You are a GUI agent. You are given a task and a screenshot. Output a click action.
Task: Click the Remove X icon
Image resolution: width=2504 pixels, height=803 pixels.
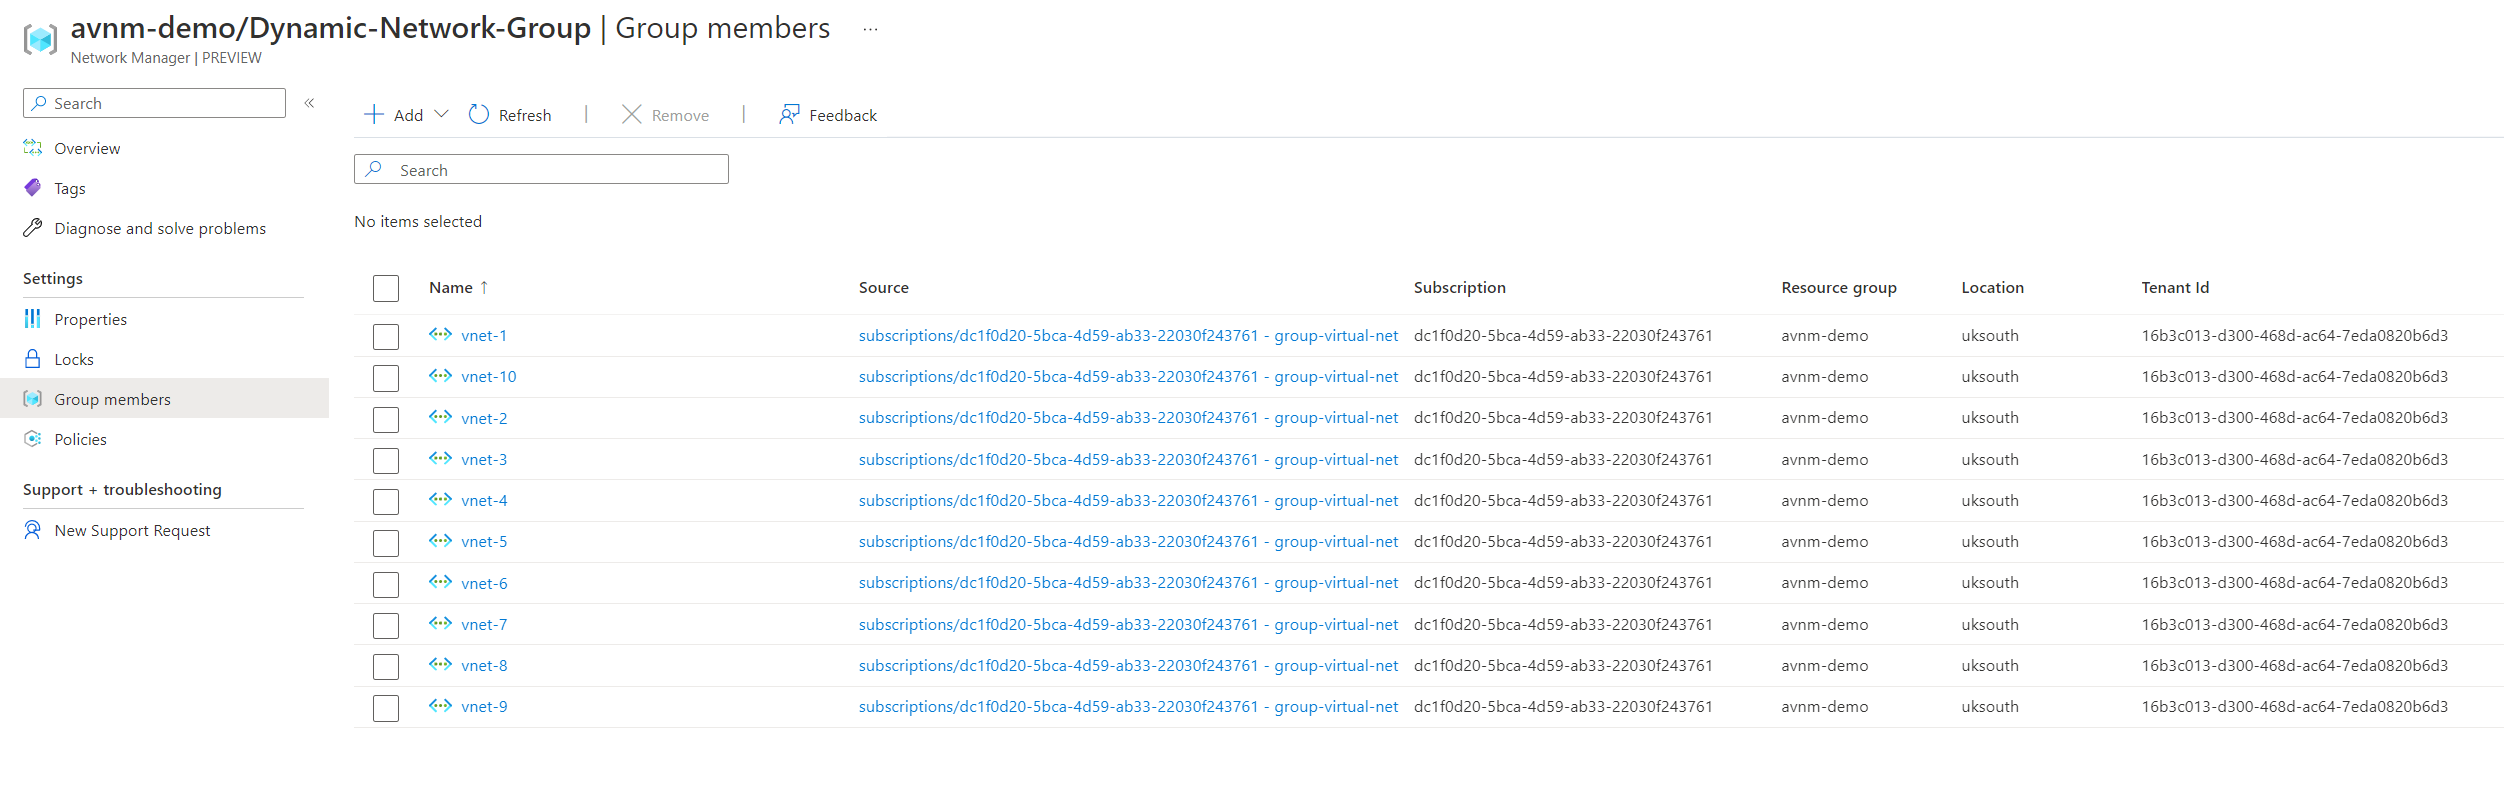[x=632, y=115]
